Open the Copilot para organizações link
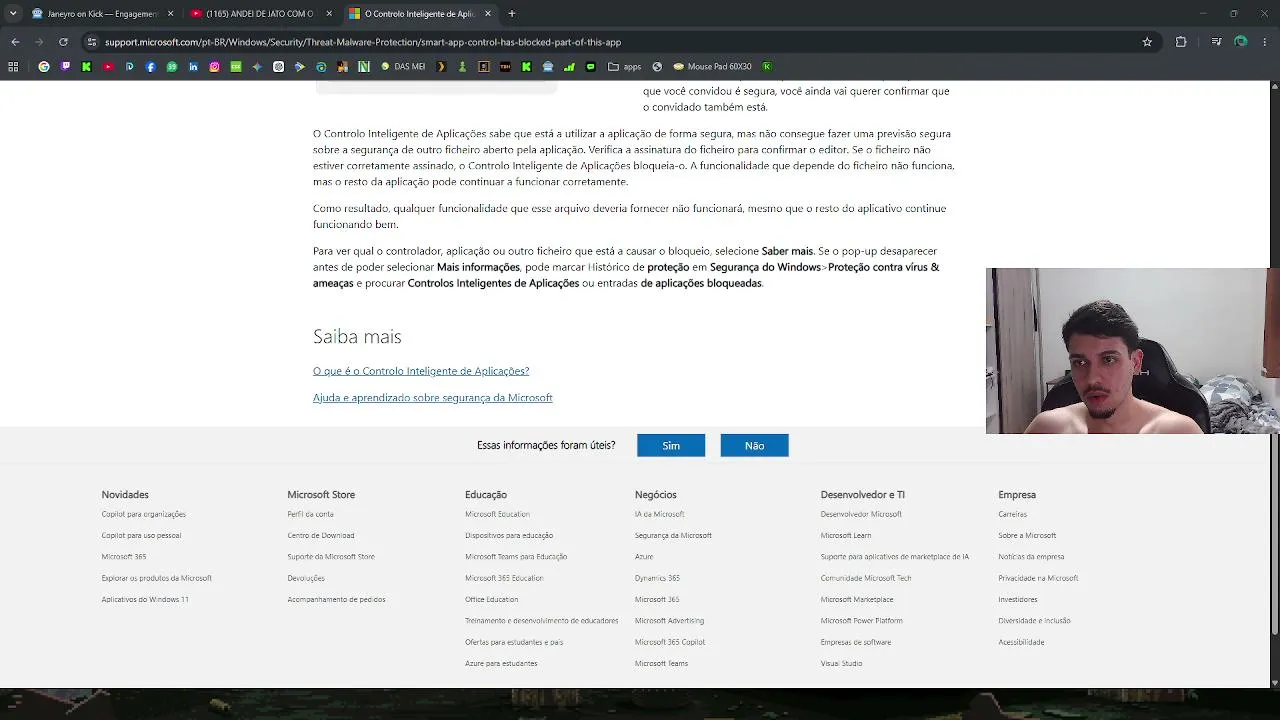This screenshot has height=720, width=1280. tap(144, 514)
